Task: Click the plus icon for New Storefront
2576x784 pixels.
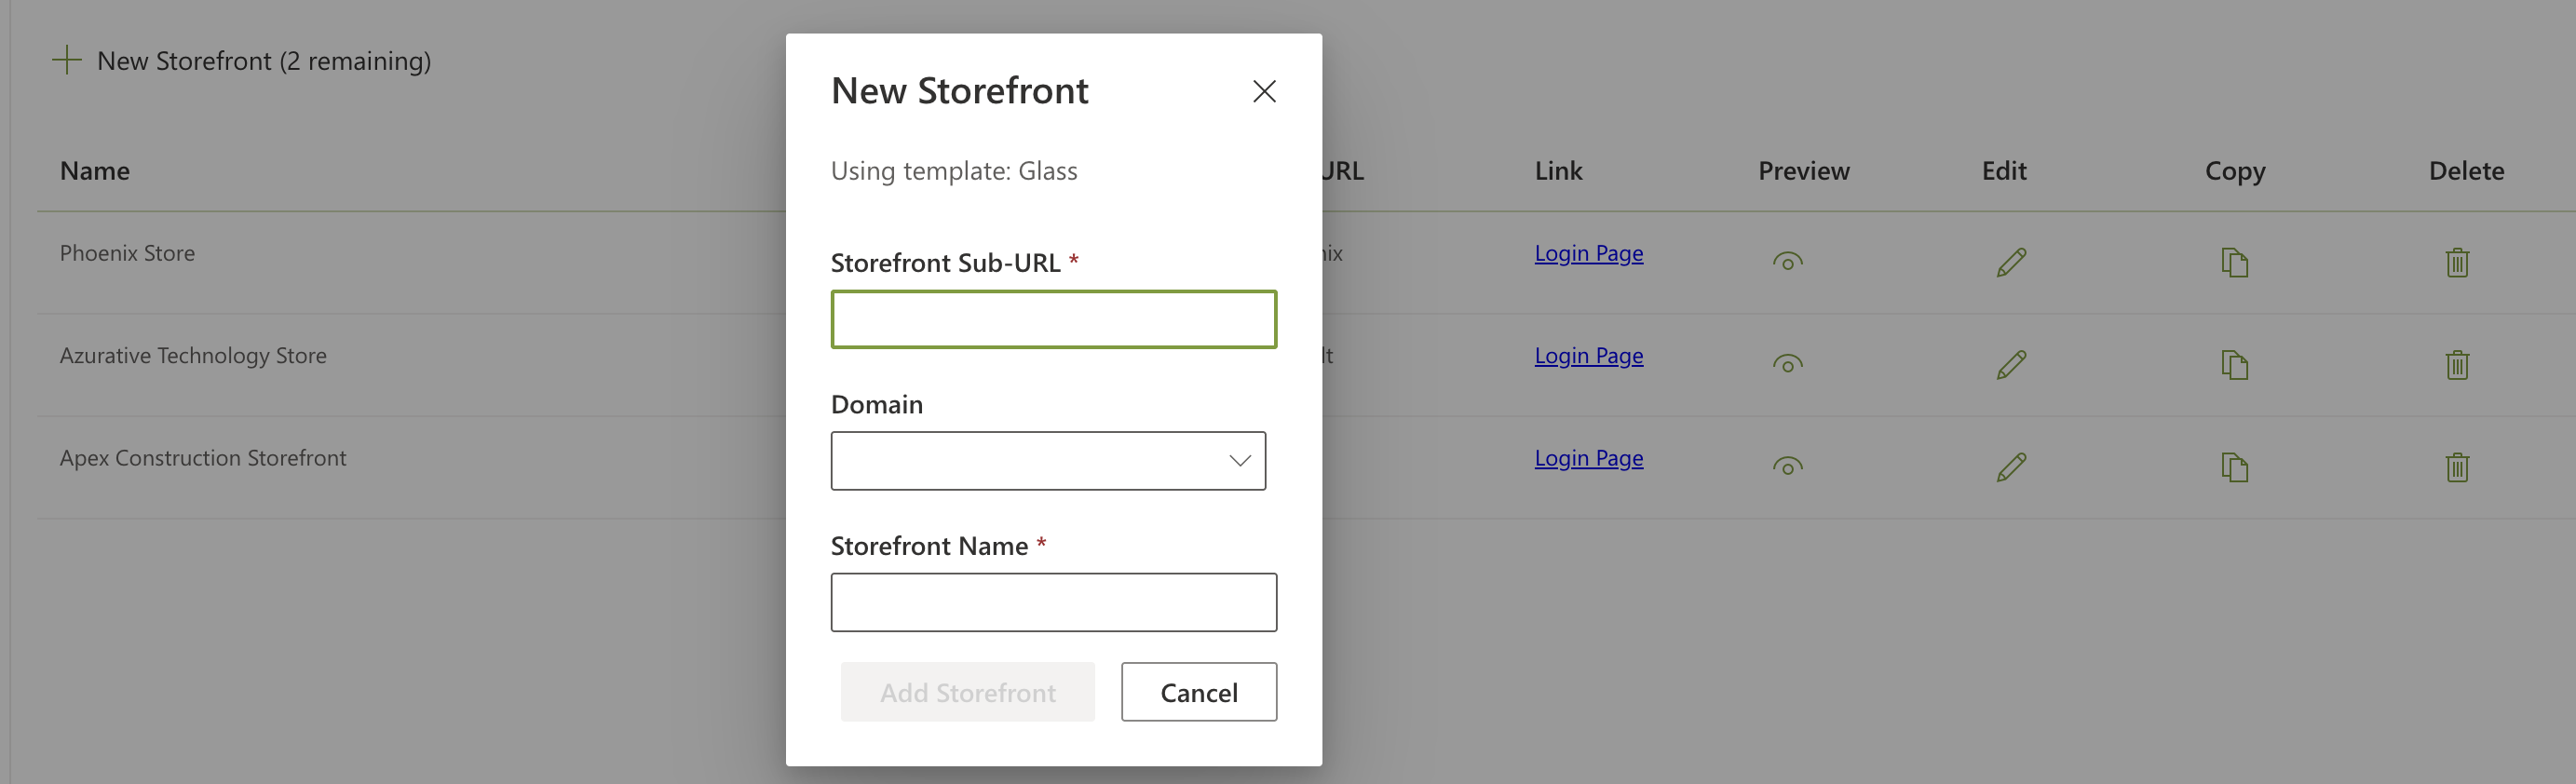Action: 66,60
